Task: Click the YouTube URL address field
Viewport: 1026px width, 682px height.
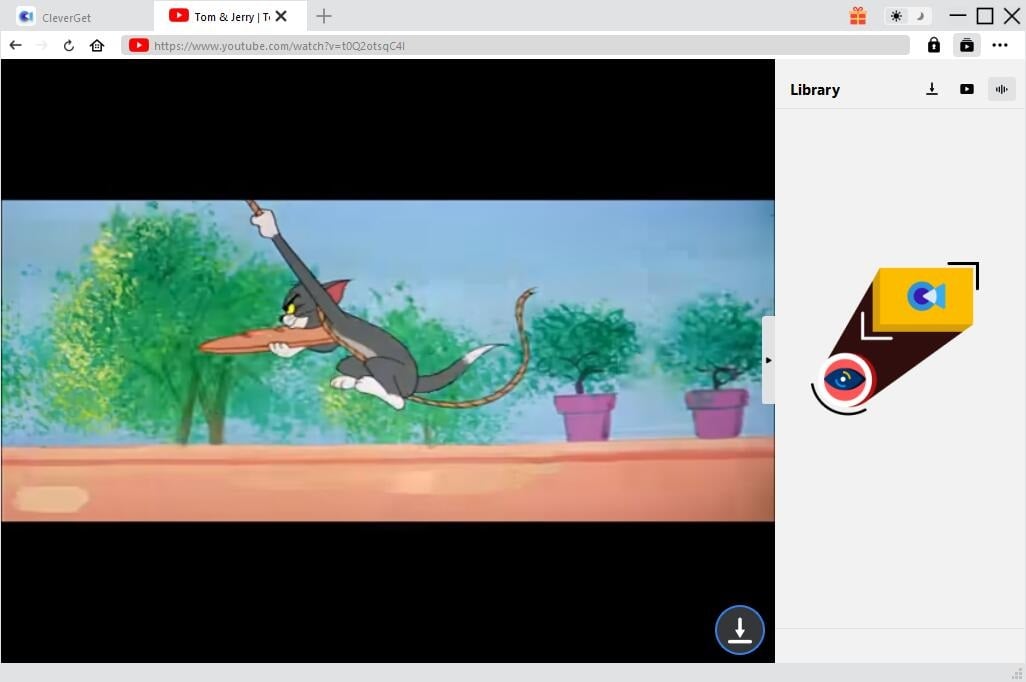Action: click(520, 45)
